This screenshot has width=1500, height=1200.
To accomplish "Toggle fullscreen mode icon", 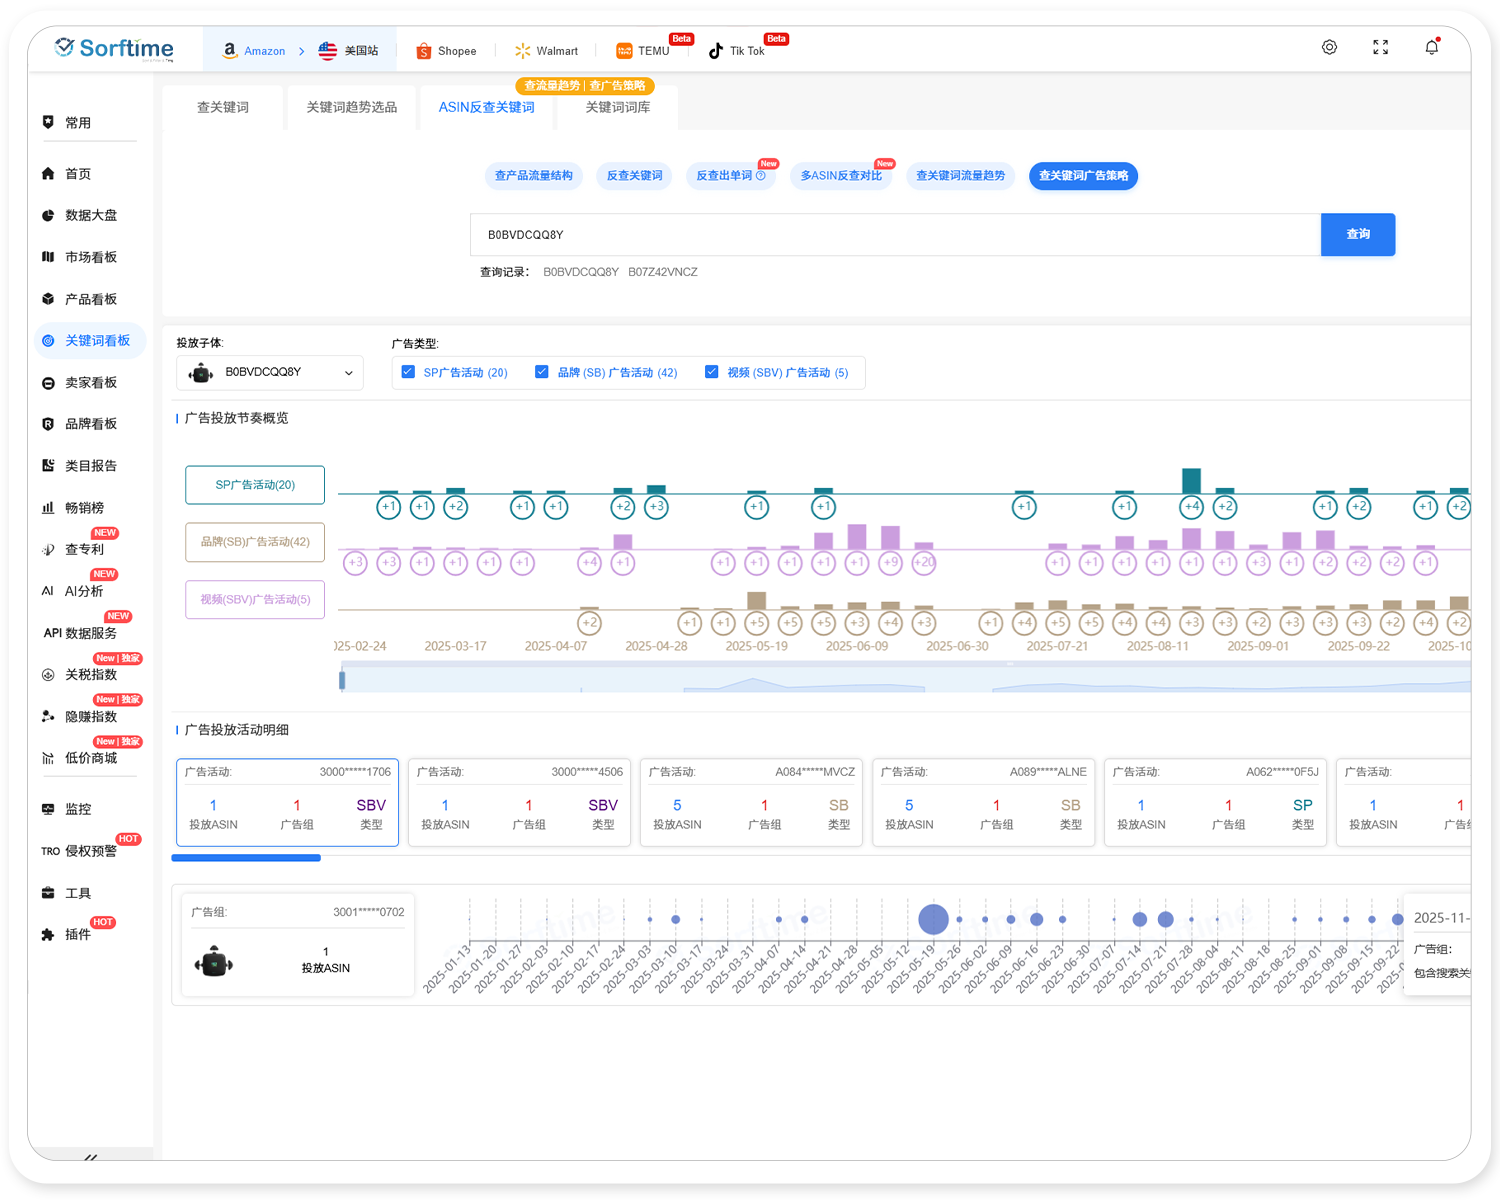I will [1380, 47].
